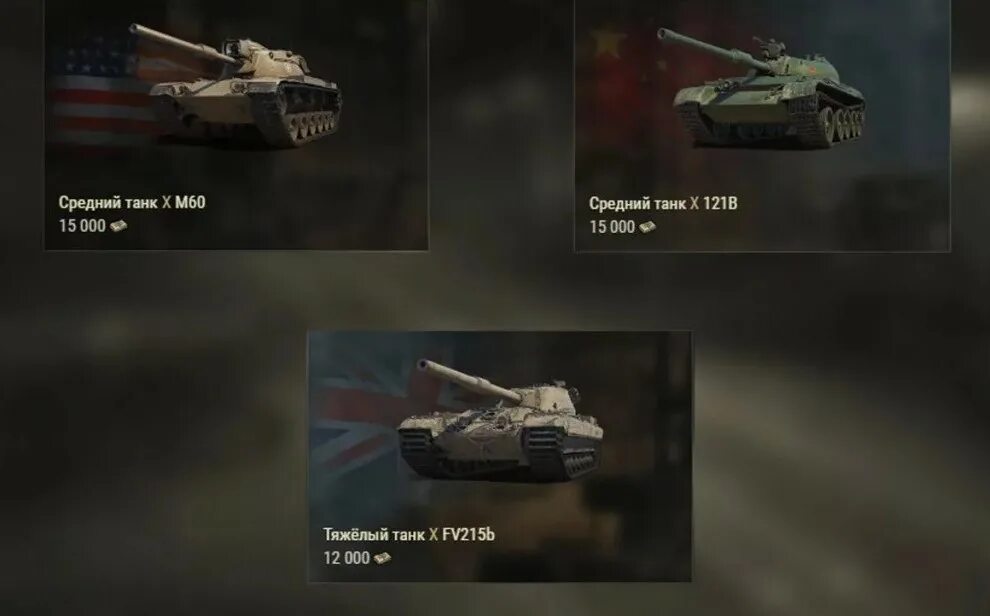The height and width of the screenshot is (616, 990).
Task: Click the bonds icon next to FV215b price
Action: (382, 558)
